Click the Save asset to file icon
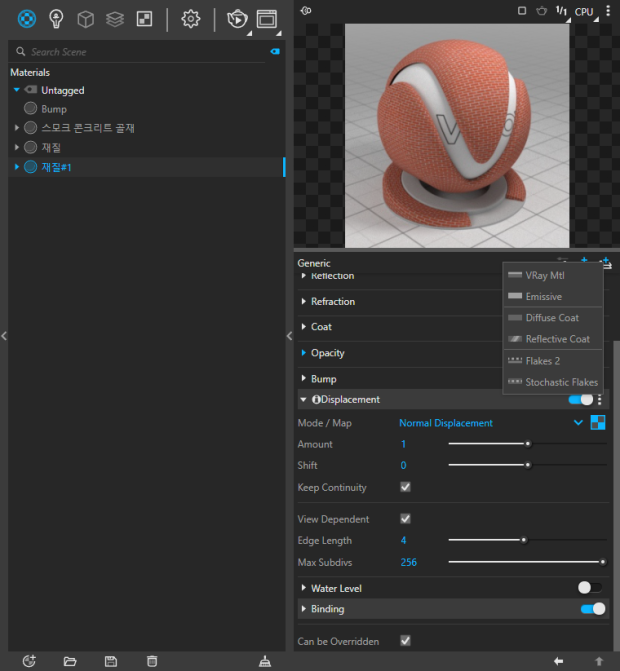This screenshot has height=671, width=620. 111,661
